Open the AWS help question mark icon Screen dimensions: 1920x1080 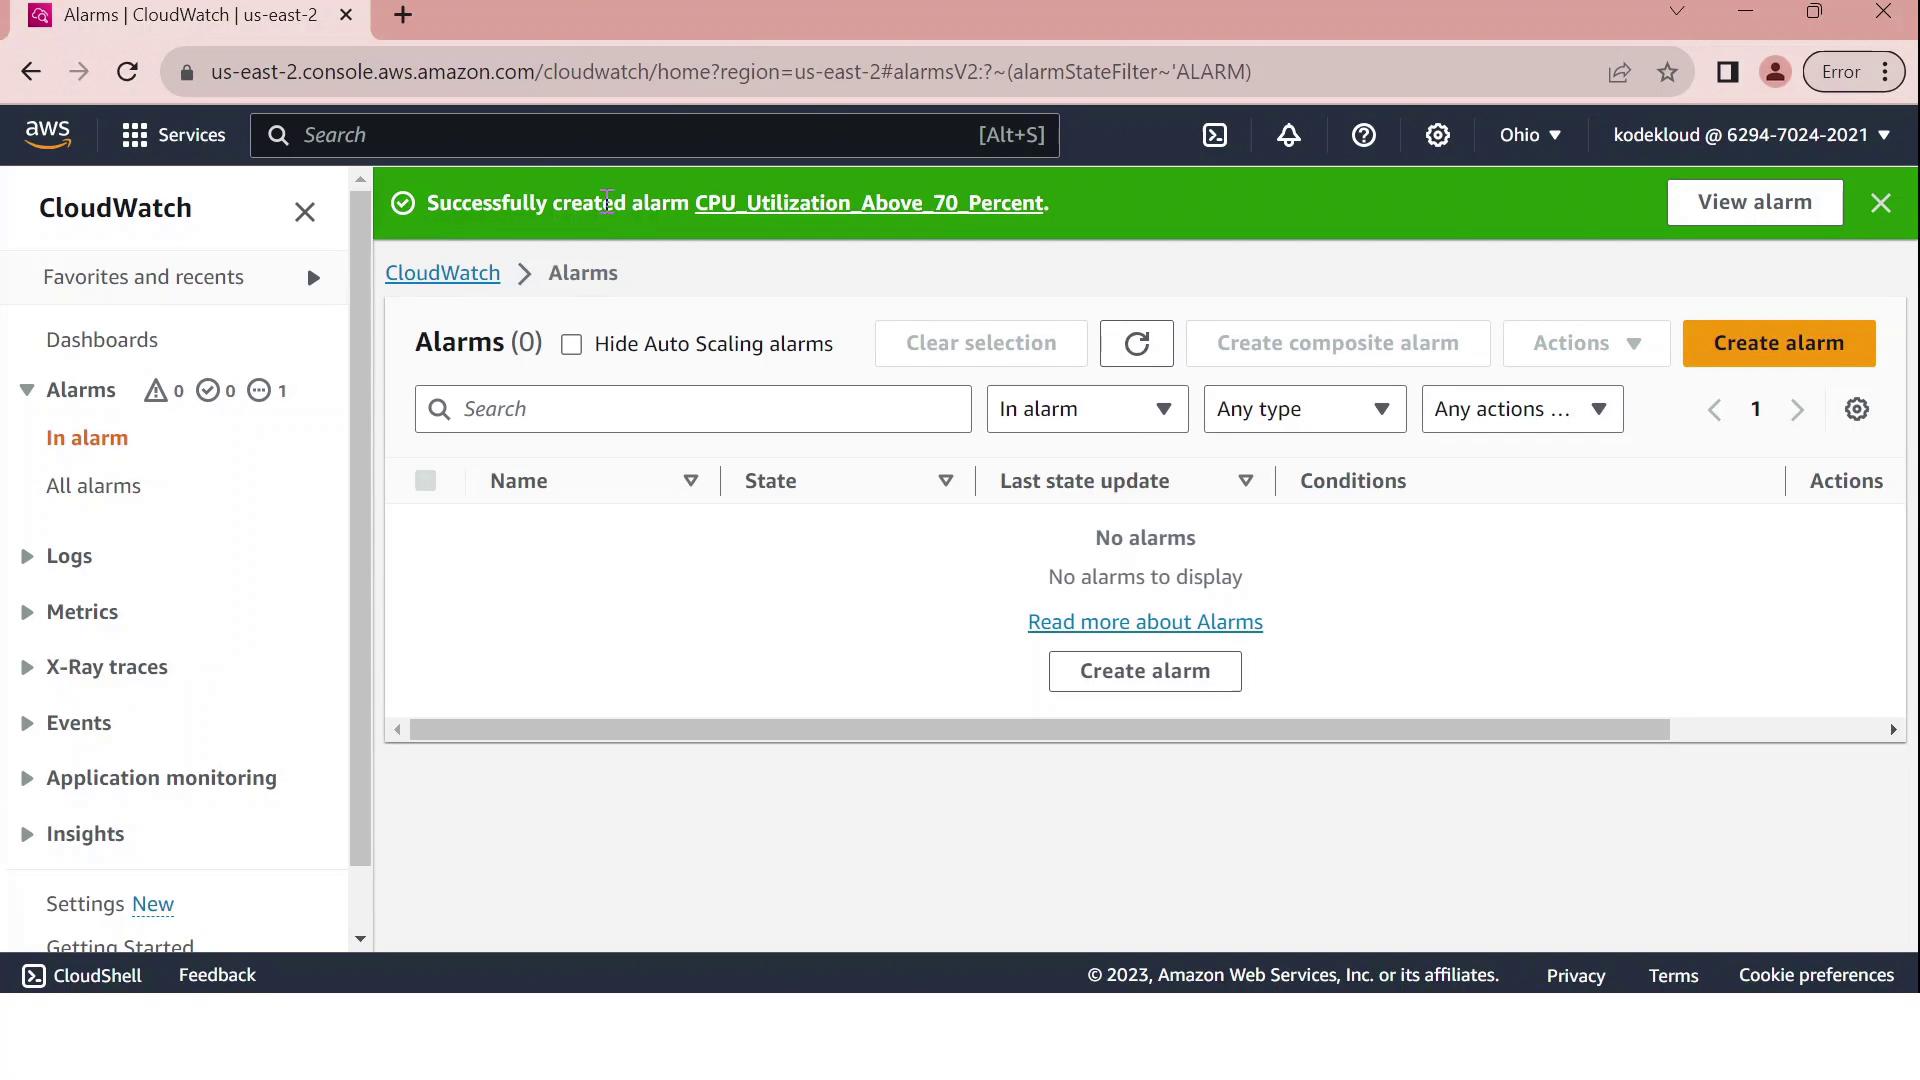[x=1363, y=135]
